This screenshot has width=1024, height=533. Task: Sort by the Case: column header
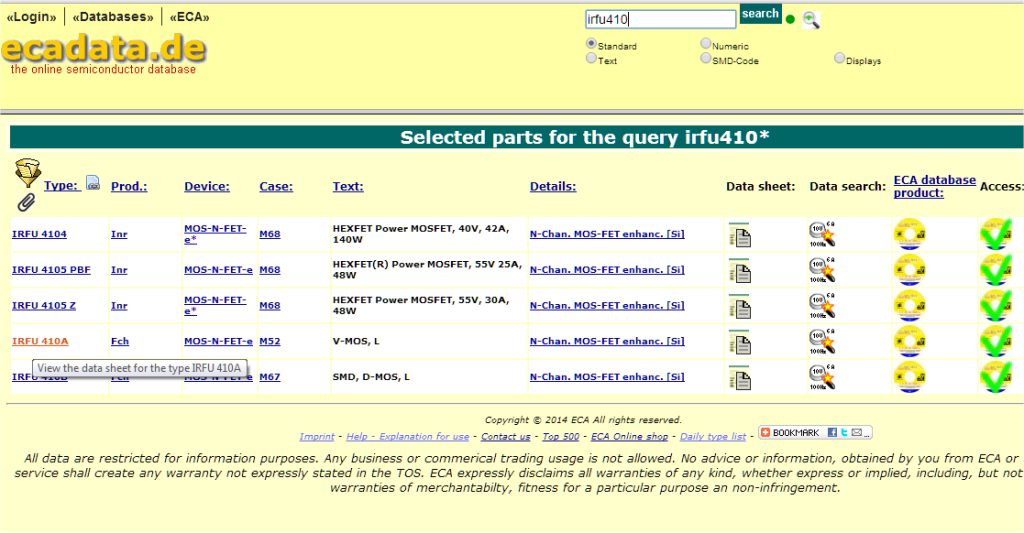276,186
